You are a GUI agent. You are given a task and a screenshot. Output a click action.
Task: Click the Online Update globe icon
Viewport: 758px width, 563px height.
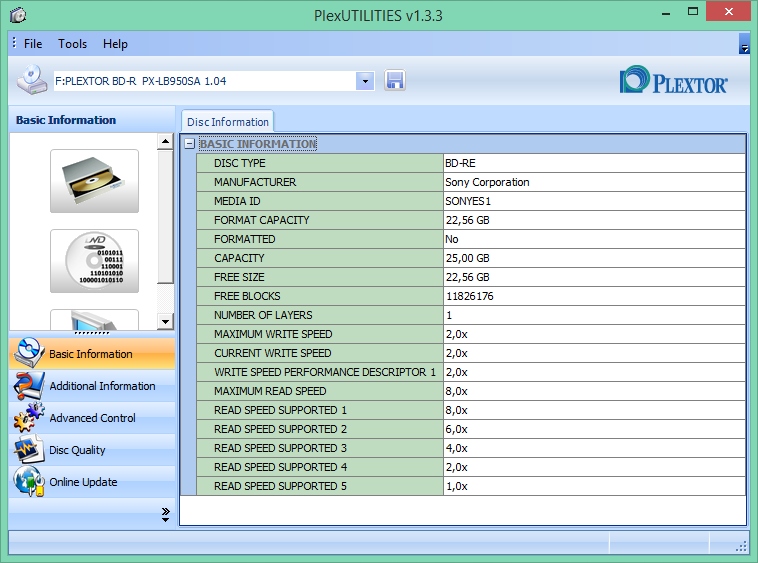click(29, 481)
